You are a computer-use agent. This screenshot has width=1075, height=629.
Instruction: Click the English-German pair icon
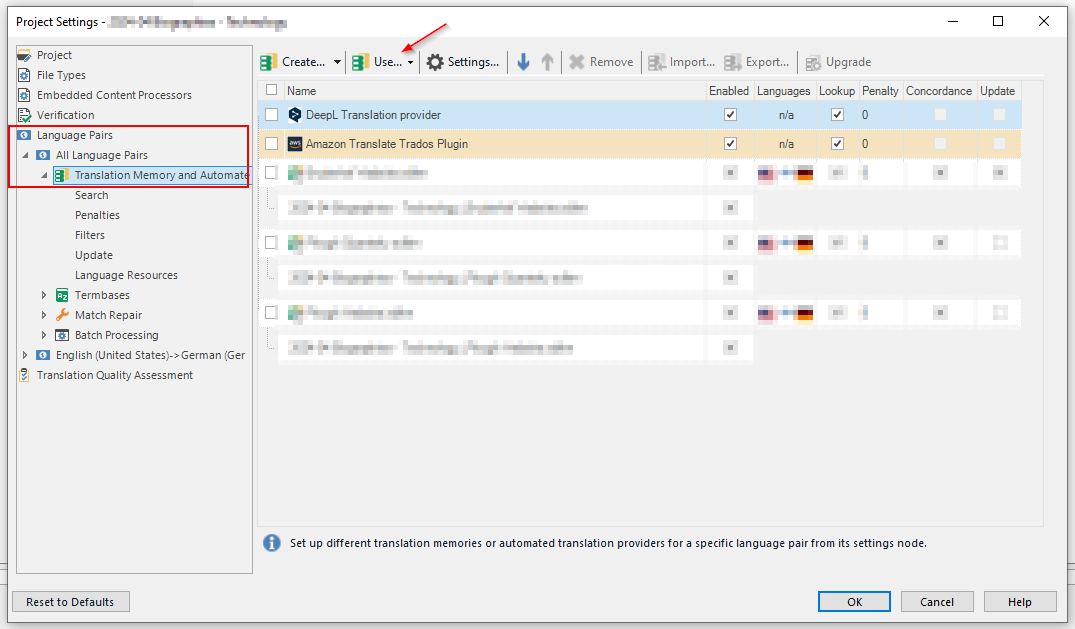[x=43, y=355]
